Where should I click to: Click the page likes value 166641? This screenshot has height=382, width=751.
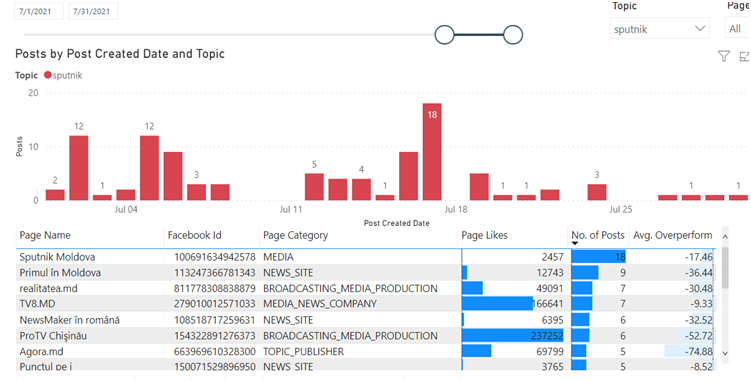point(547,303)
